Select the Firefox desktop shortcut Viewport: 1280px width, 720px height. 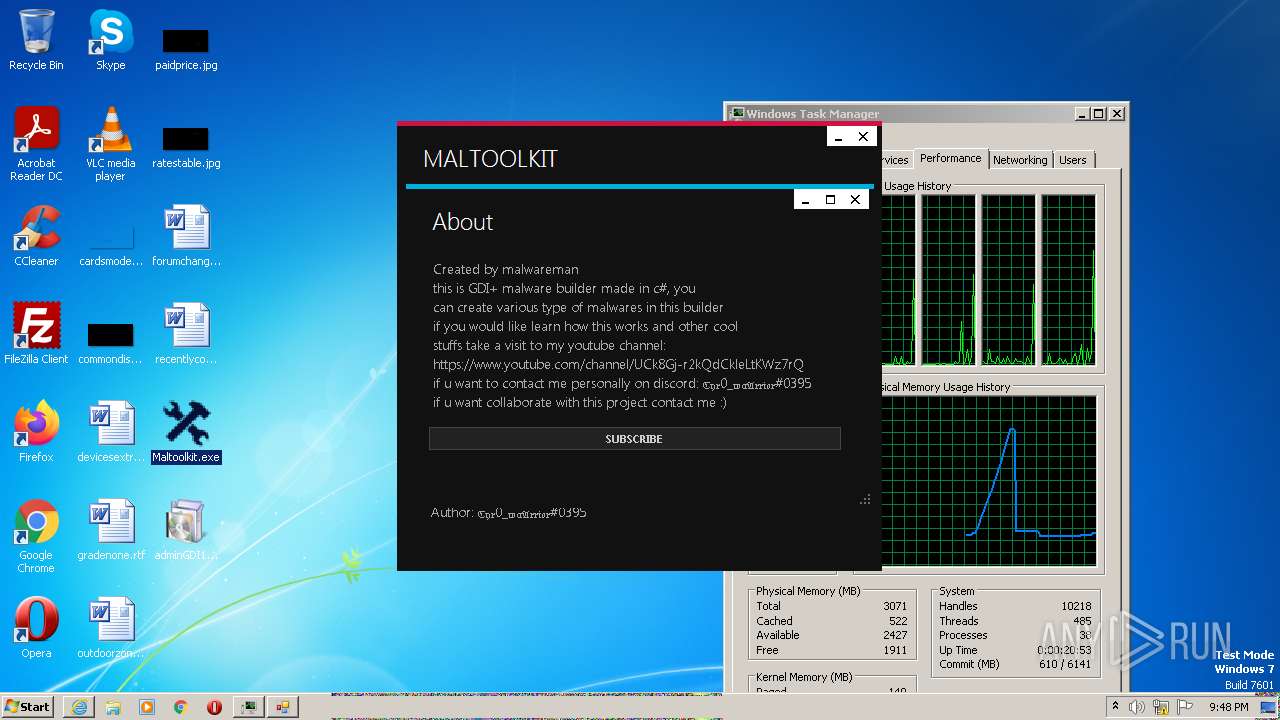pyautogui.click(x=36, y=432)
